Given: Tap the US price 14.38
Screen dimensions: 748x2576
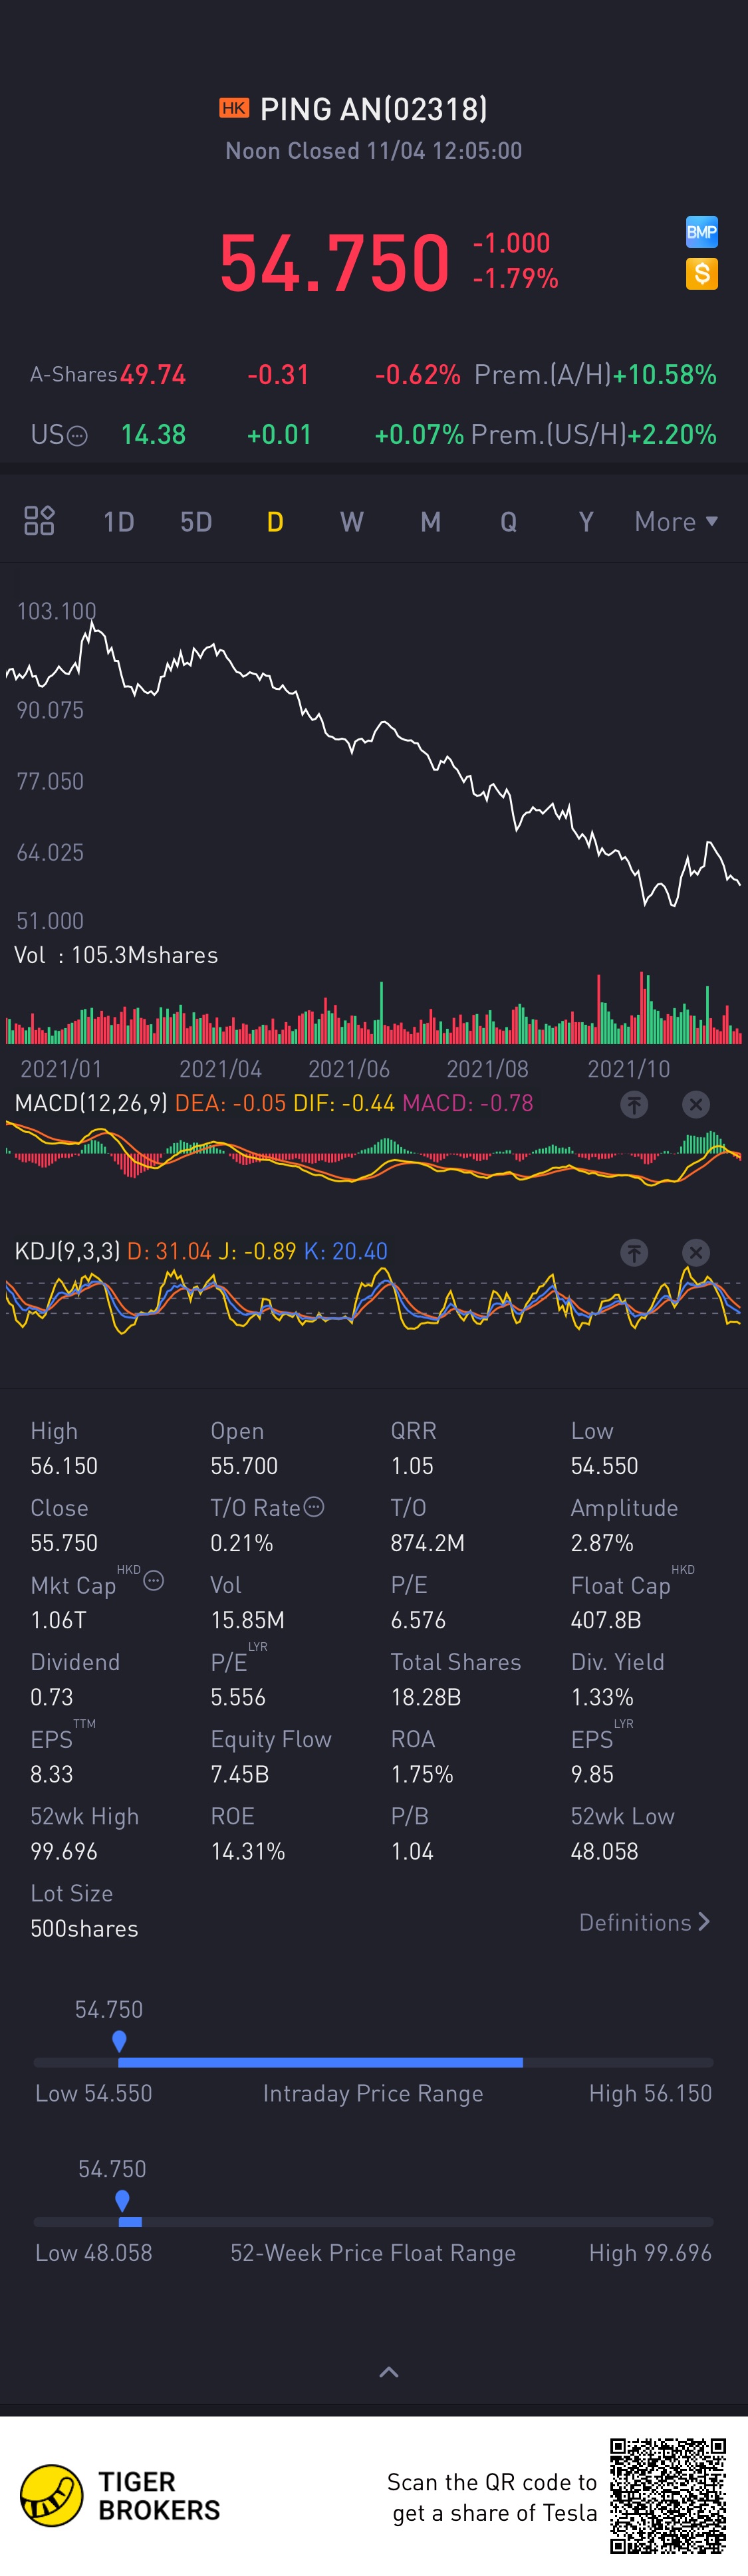Looking at the screenshot, I should click(153, 434).
